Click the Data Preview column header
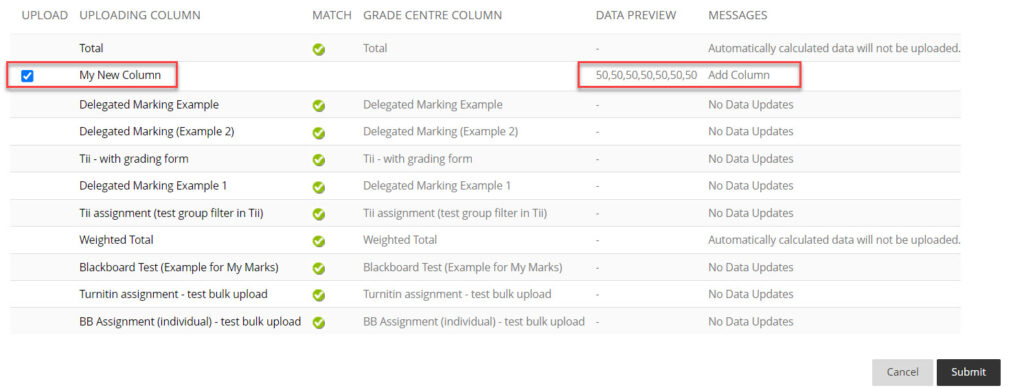The height and width of the screenshot is (388, 1024). 635,15
